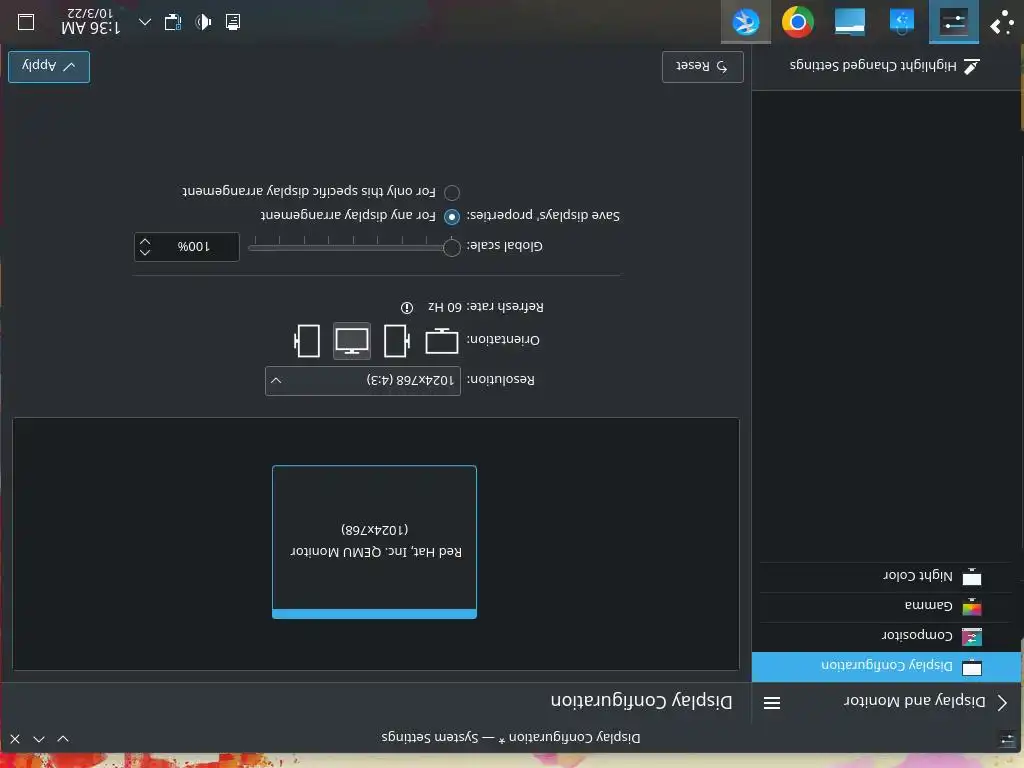Launch Google Chrome from the panel
The width and height of the screenshot is (1024, 768).
coord(797,22)
